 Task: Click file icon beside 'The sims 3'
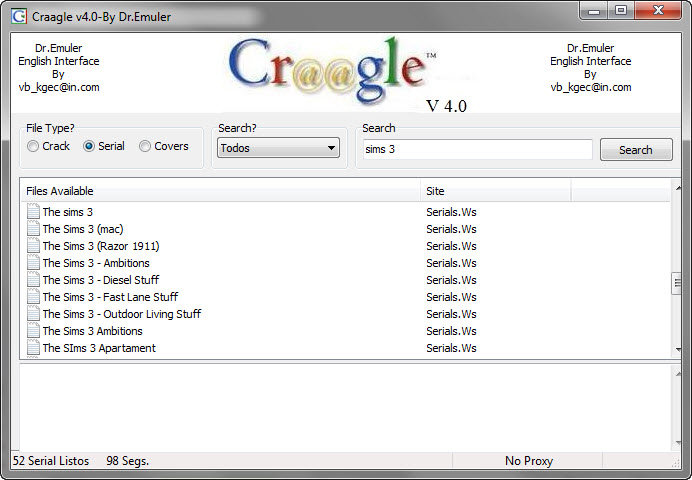coord(33,212)
